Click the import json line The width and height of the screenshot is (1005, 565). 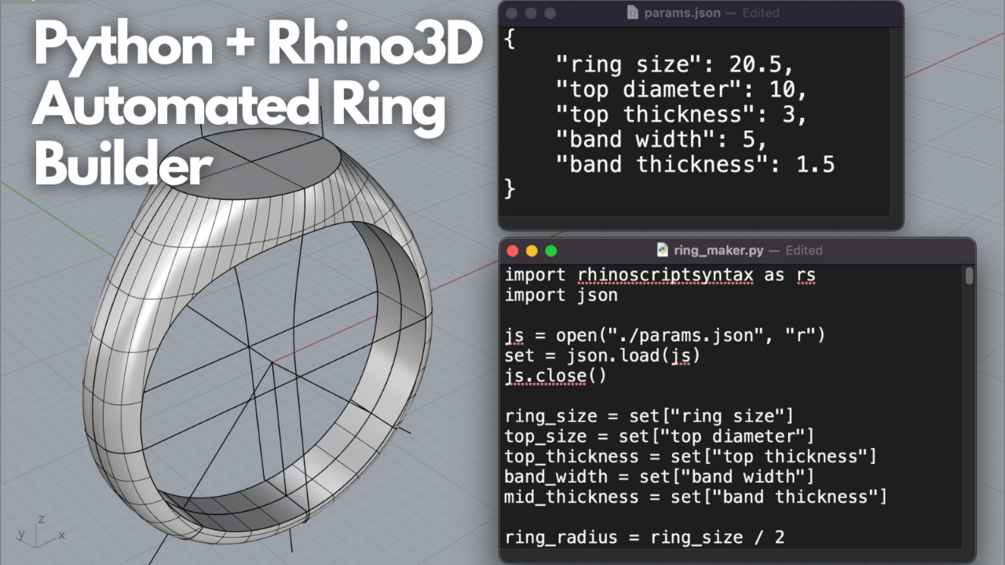[561, 295]
